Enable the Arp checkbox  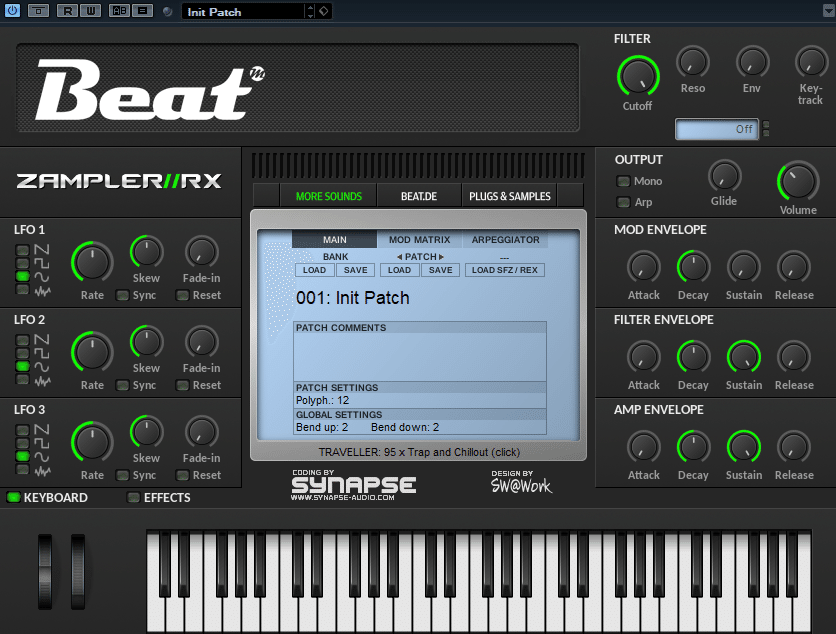(623, 202)
